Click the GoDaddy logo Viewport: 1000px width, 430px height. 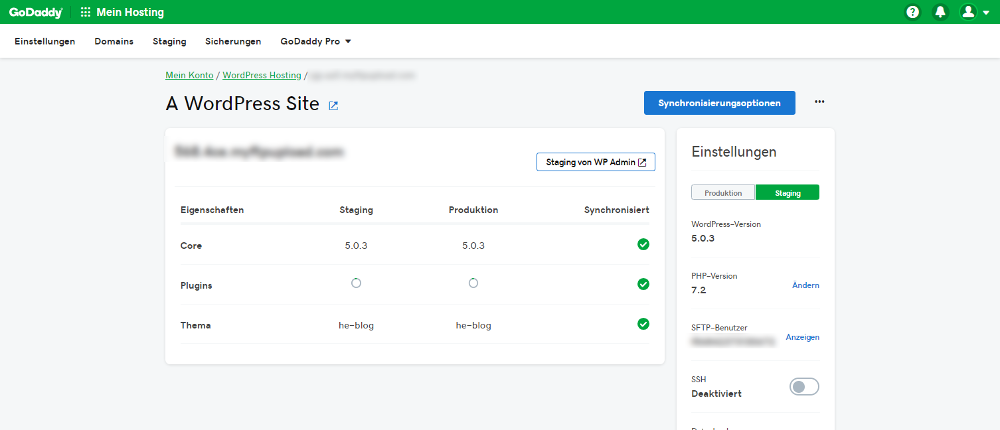[36, 12]
